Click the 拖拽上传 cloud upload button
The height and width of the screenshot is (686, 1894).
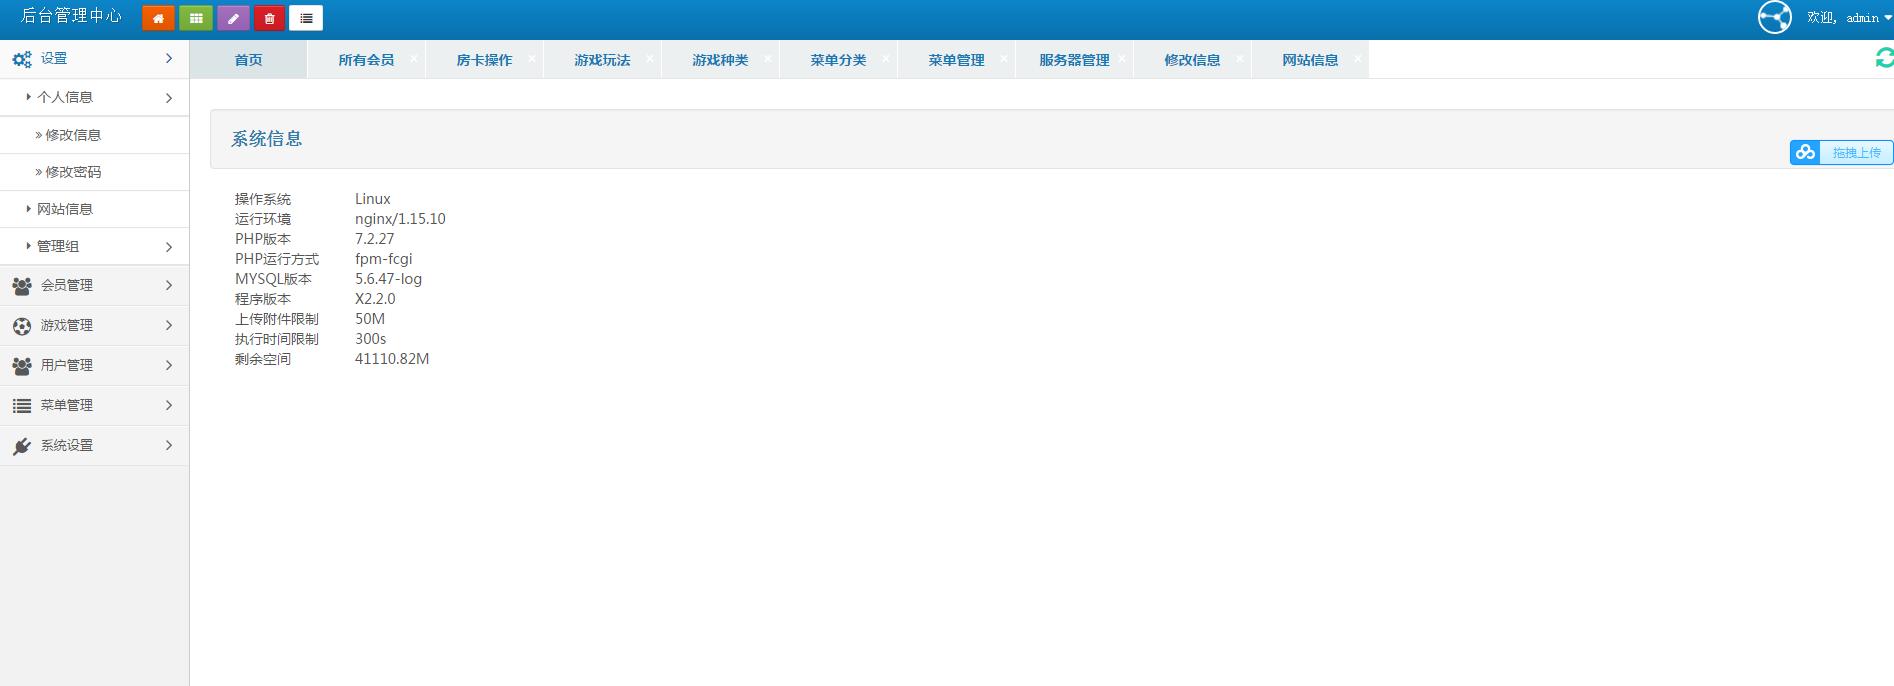click(1841, 152)
